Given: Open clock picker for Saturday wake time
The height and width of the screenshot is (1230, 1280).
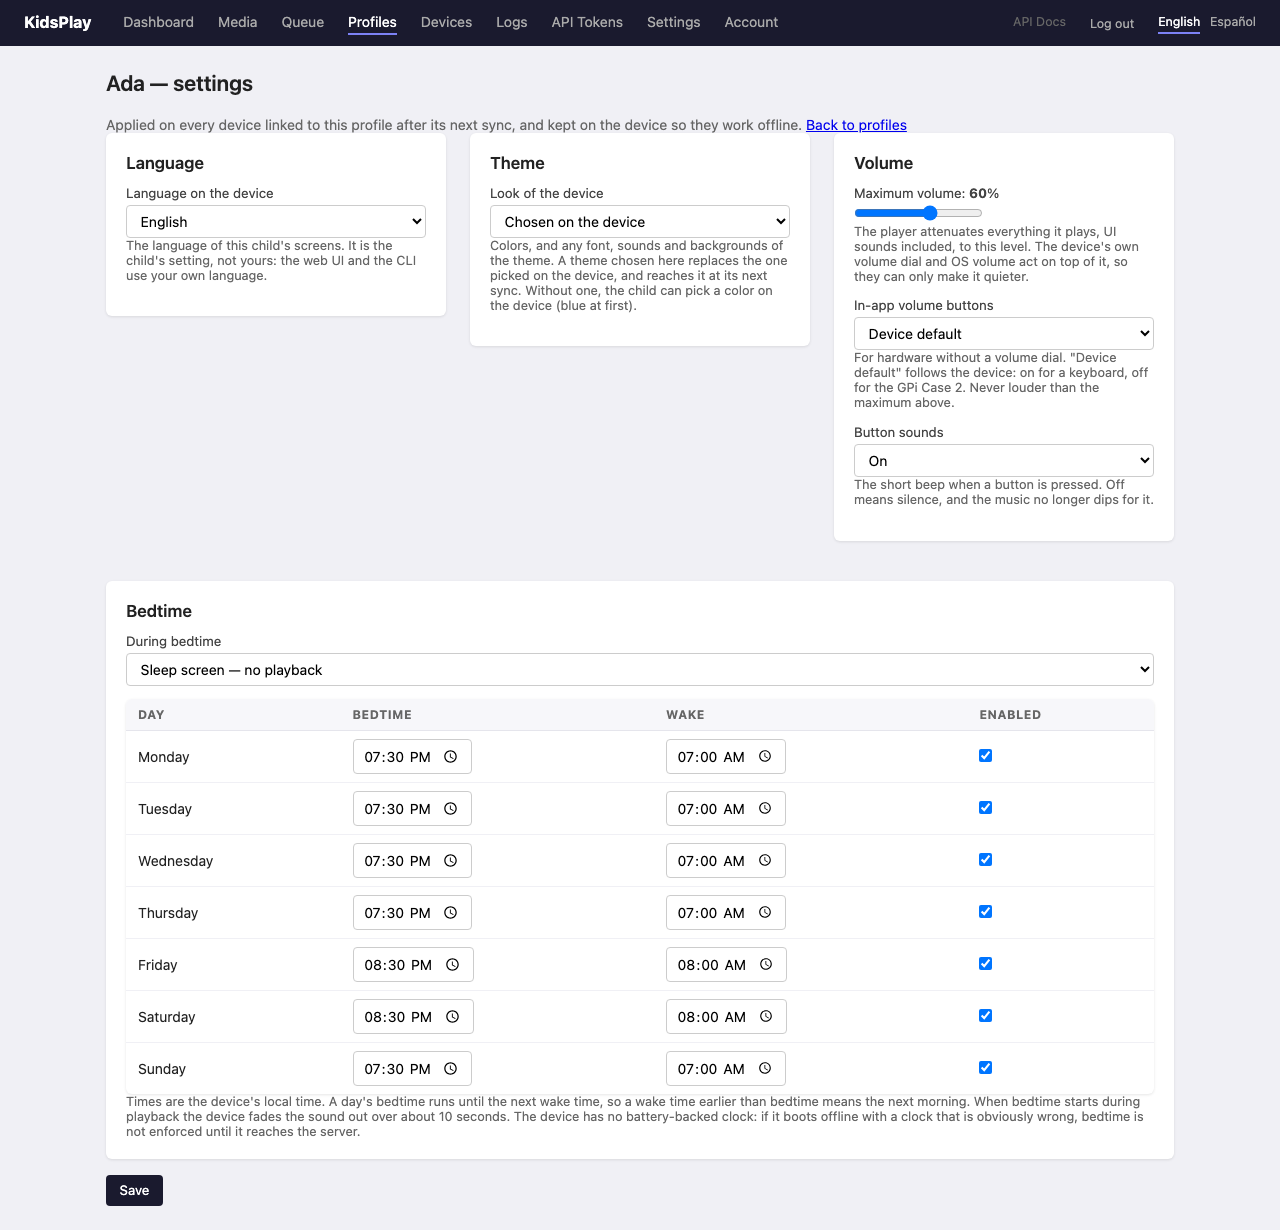Looking at the screenshot, I should [x=766, y=1017].
